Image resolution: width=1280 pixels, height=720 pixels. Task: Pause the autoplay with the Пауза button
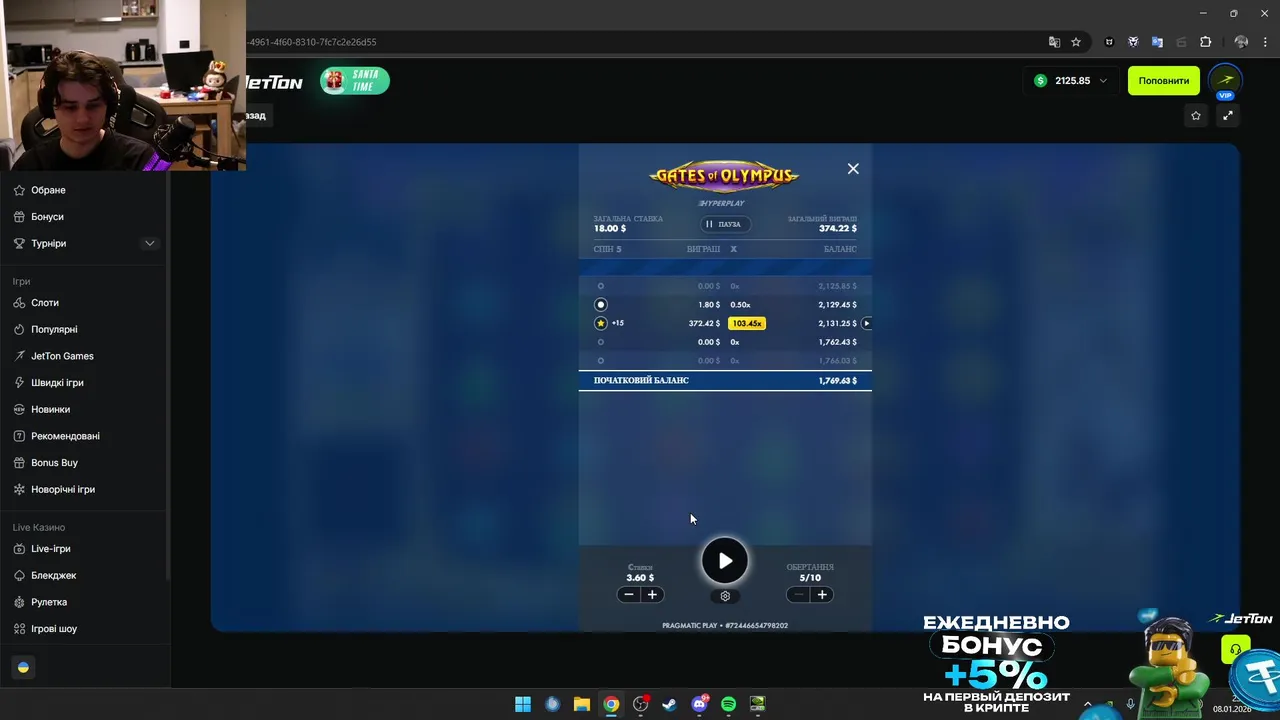coord(724,224)
